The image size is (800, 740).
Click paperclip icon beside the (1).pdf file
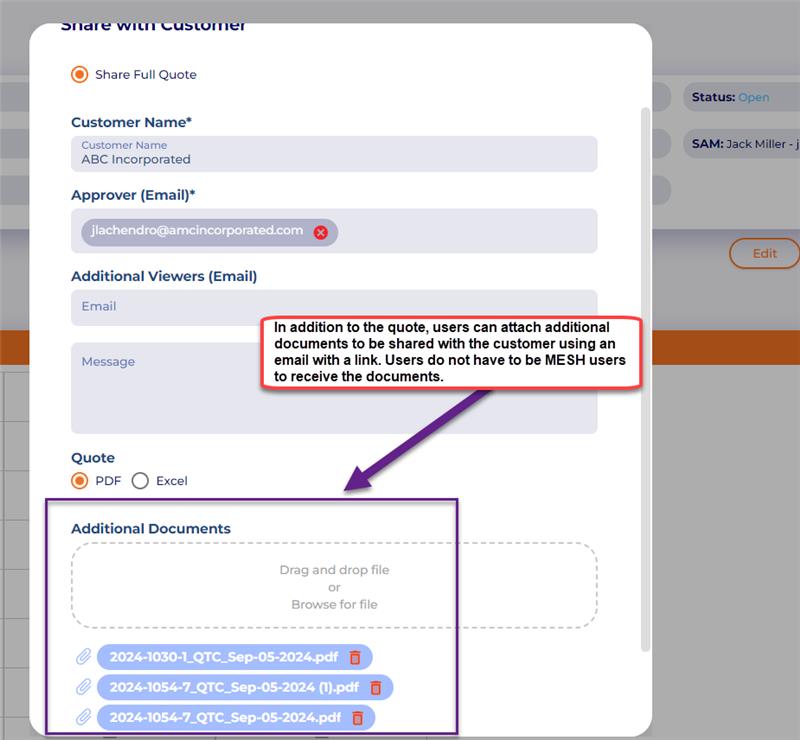[84, 688]
